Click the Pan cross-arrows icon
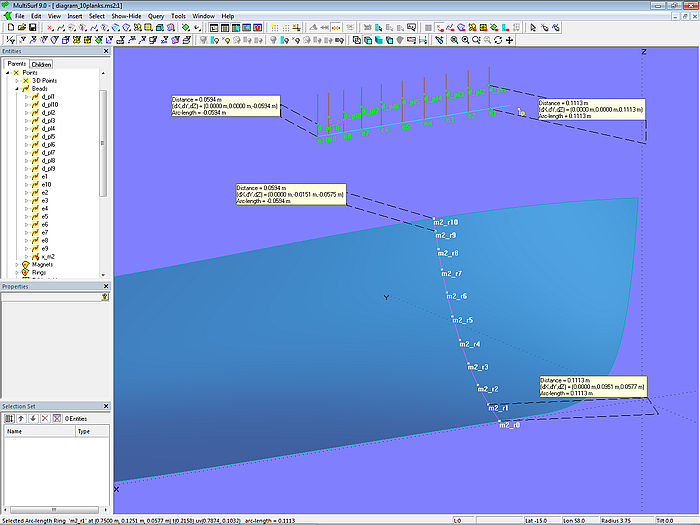The width and height of the screenshot is (700, 525). 510,40
